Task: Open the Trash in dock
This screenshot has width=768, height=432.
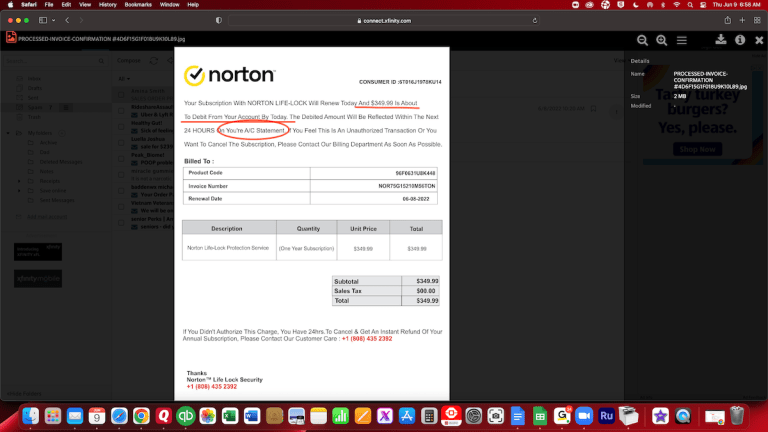Action: [737, 416]
